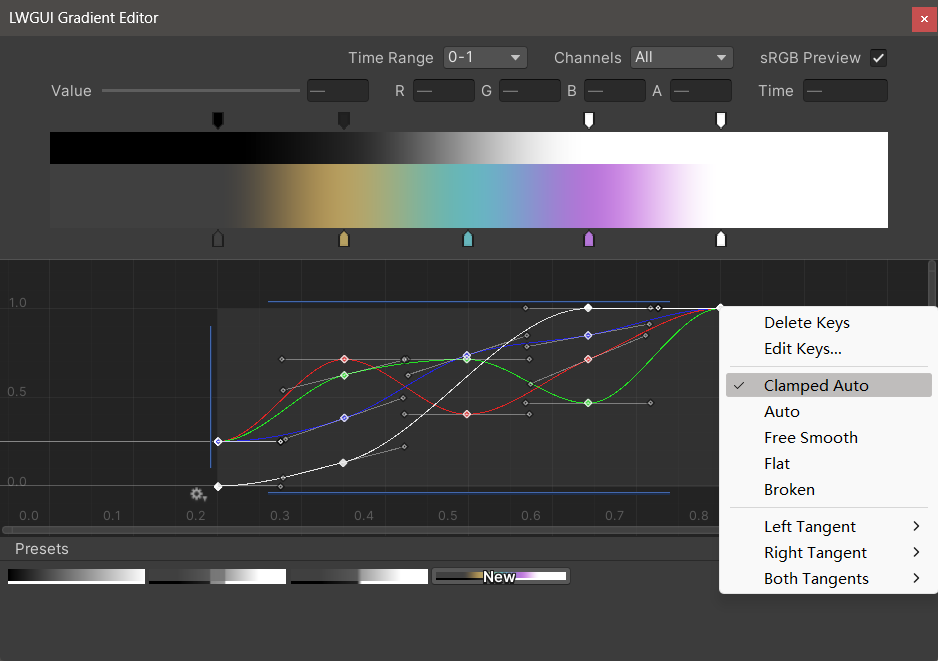This screenshot has width=938, height=661.
Task: Apply the first black-to-white gradient preset
Action: pos(76,577)
